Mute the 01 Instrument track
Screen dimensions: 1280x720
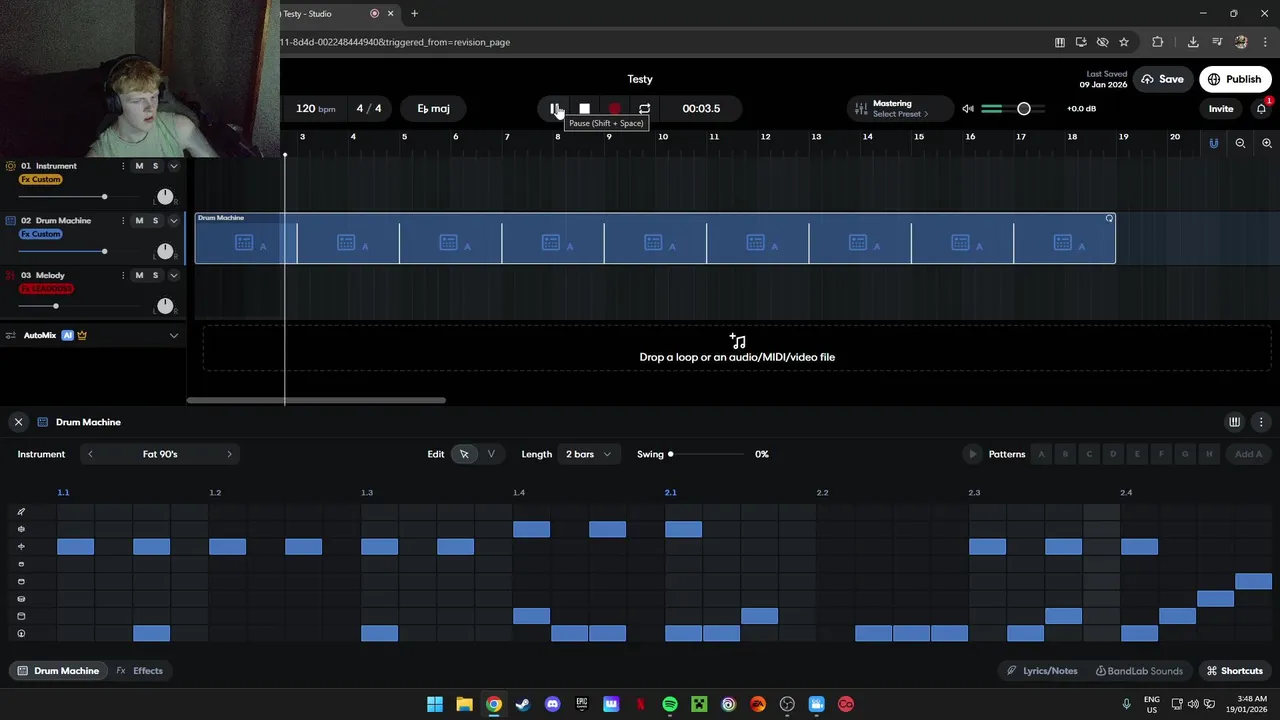click(139, 166)
